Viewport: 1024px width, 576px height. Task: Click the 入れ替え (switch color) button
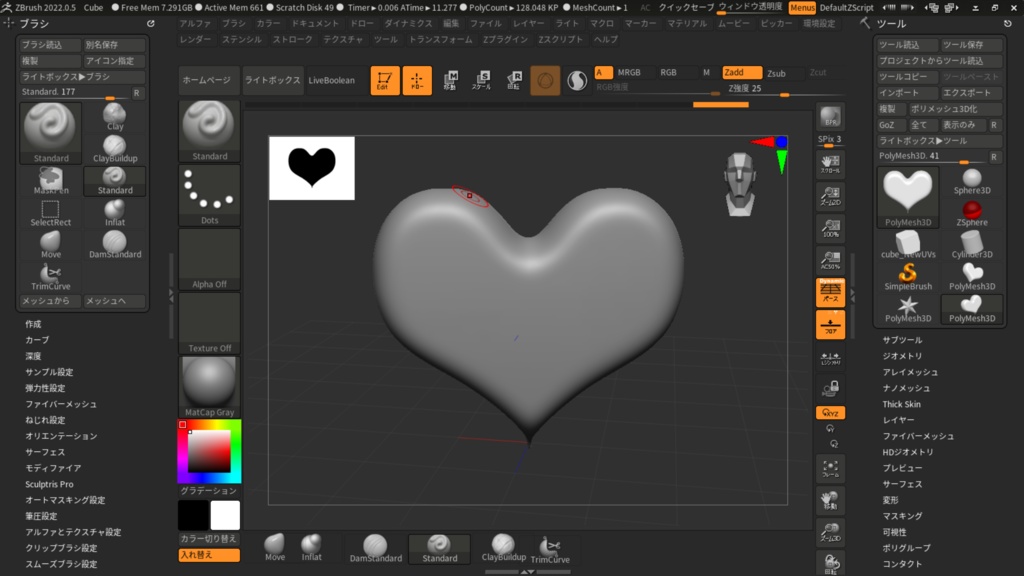click(209, 555)
